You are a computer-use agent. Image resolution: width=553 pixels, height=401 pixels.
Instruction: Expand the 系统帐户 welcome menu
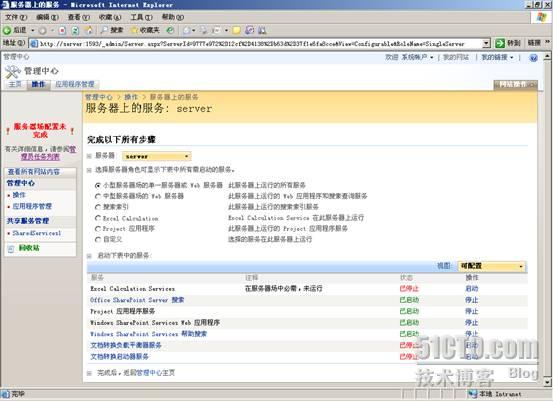click(x=418, y=57)
